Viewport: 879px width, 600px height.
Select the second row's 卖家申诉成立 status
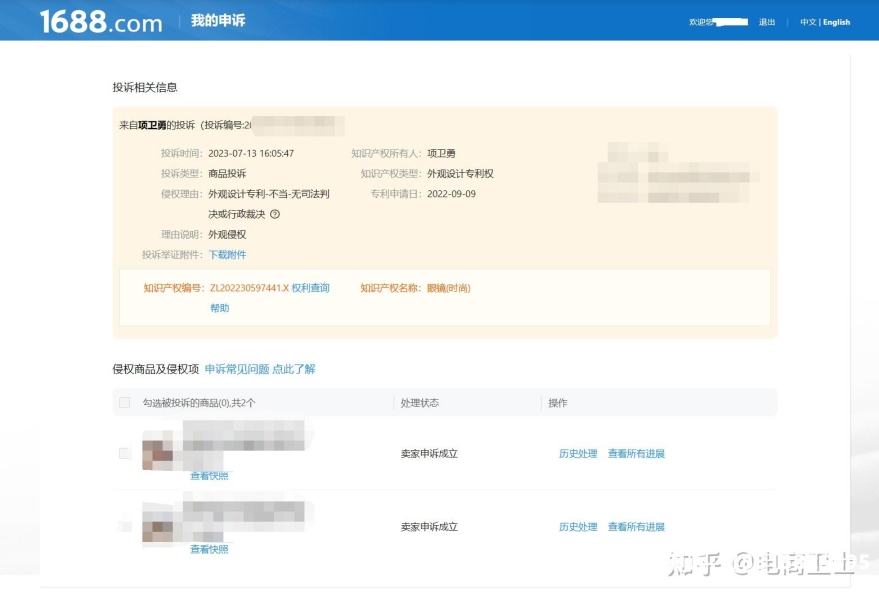pyautogui.click(x=429, y=527)
